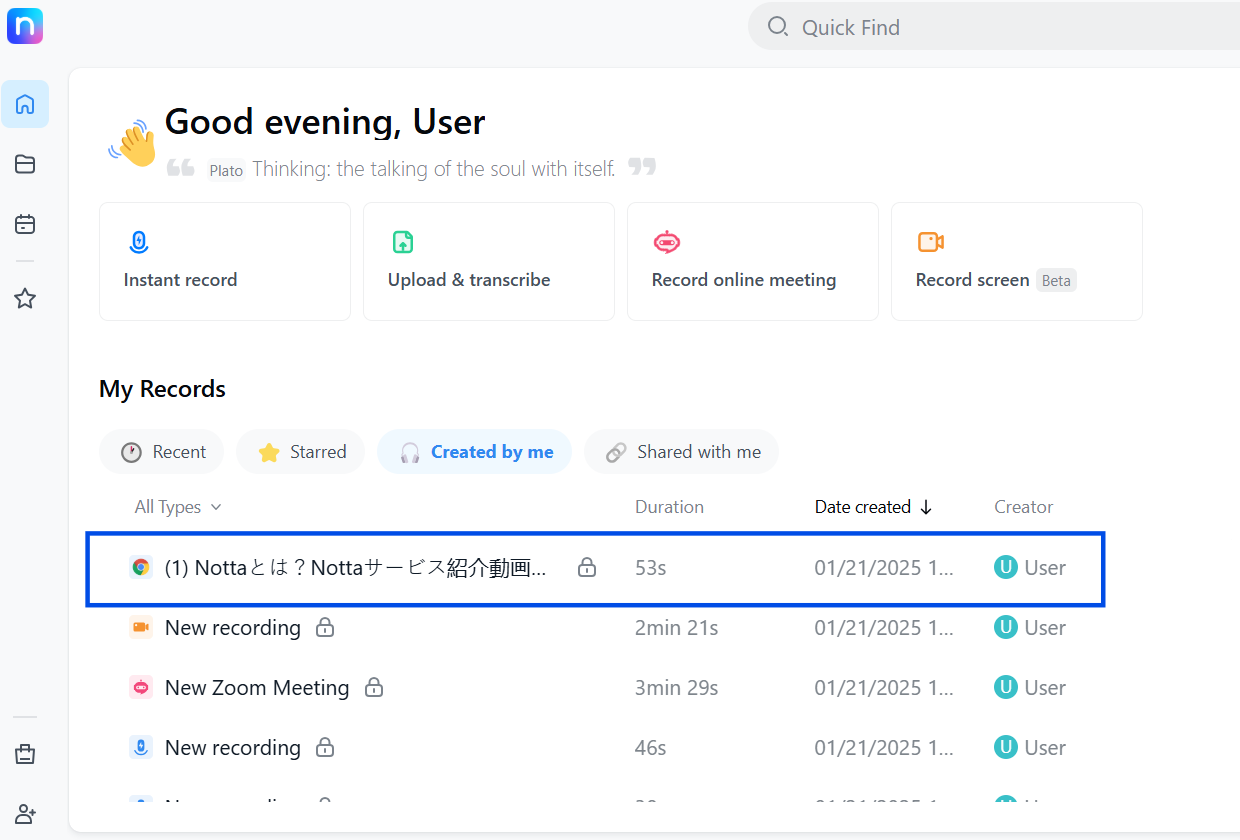This screenshot has width=1240, height=840.
Task: Click bot icon of New Zoom Meeting
Action: pos(141,688)
